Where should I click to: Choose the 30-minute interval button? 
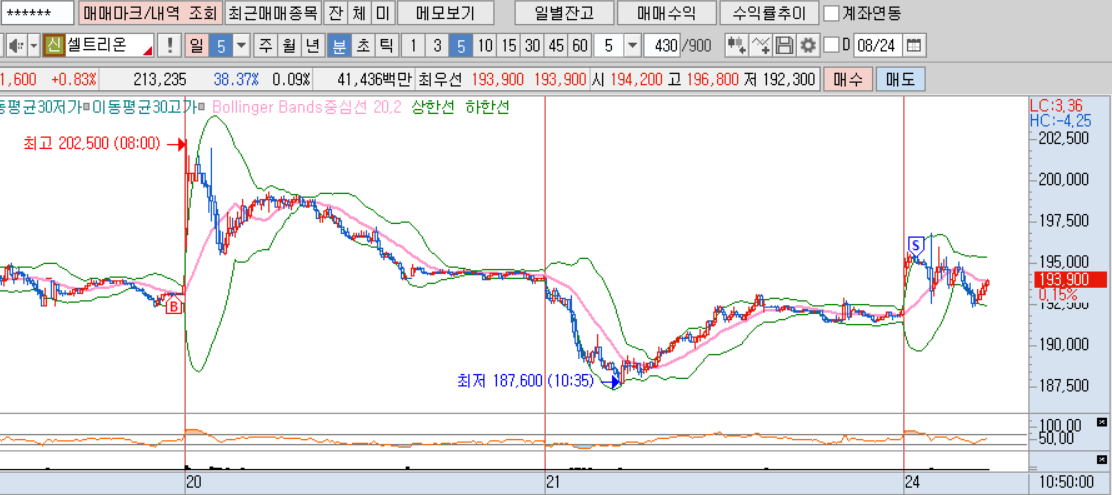click(532, 46)
